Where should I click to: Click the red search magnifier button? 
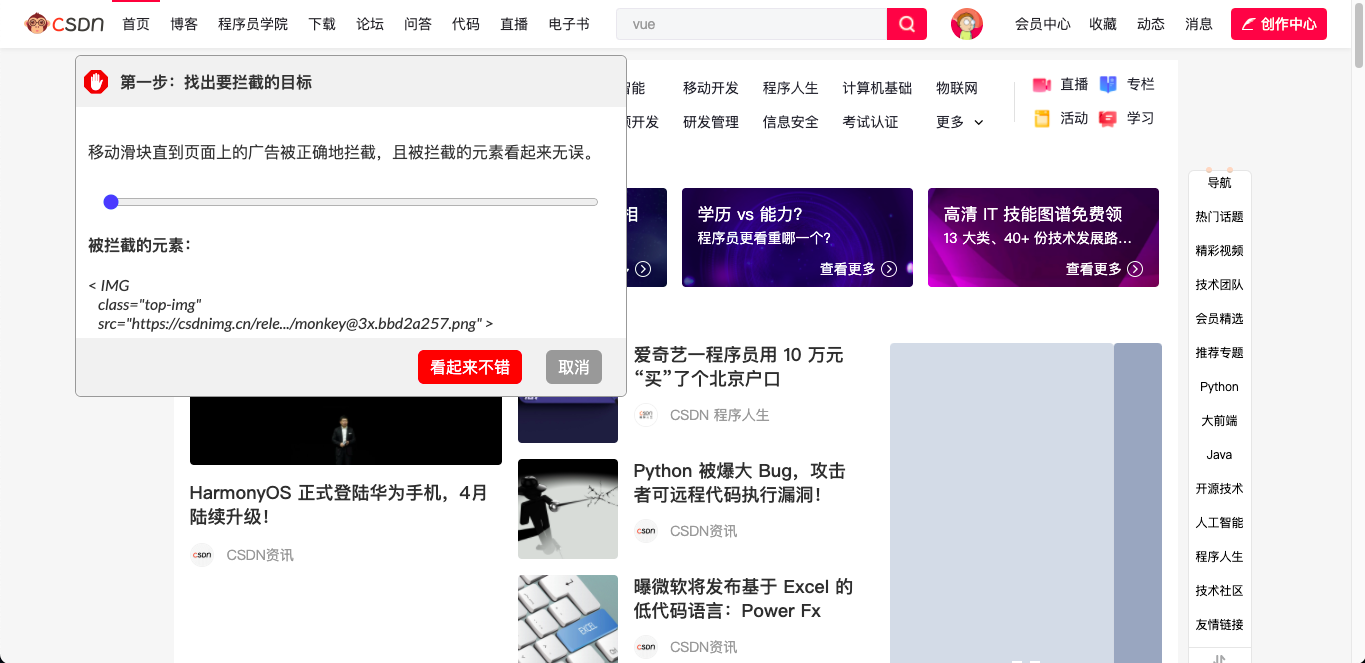[x=907, y=24]
